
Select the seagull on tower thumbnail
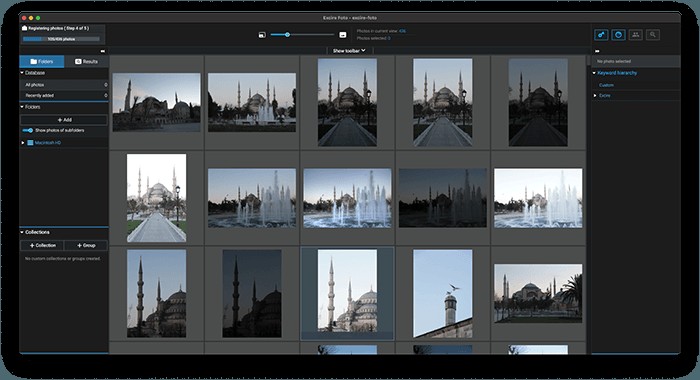(x=442, y=293)
